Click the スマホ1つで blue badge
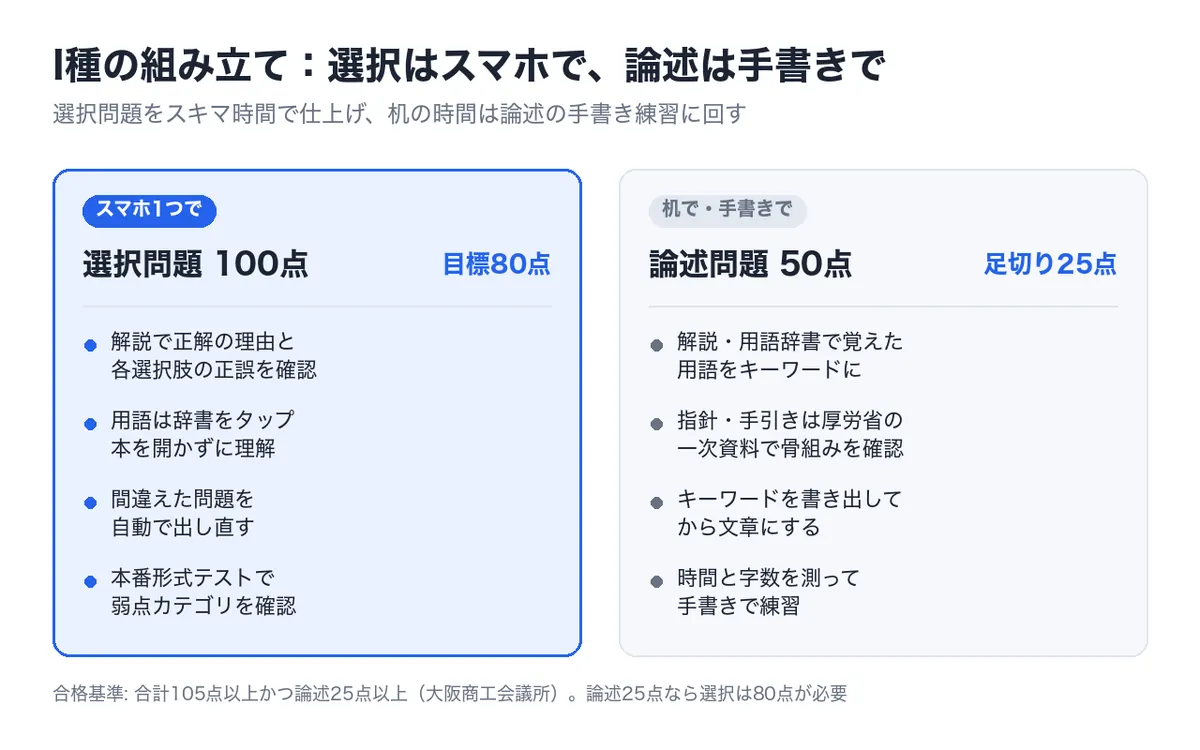The width and height of the screenshot is (1200, 750). click(x=150, y=209)
